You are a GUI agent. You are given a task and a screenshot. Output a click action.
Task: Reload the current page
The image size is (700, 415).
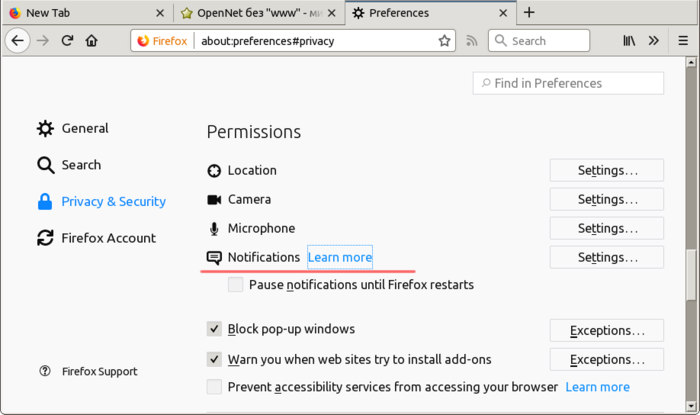pos(67,41)
